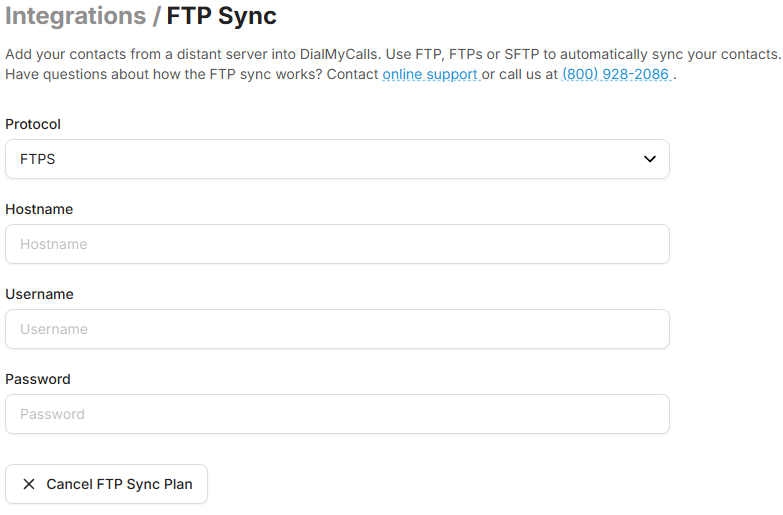Image resolution: width=783 pixels, height=515 pixels.
Task: Click the Hostname field label
Action: 39,209
